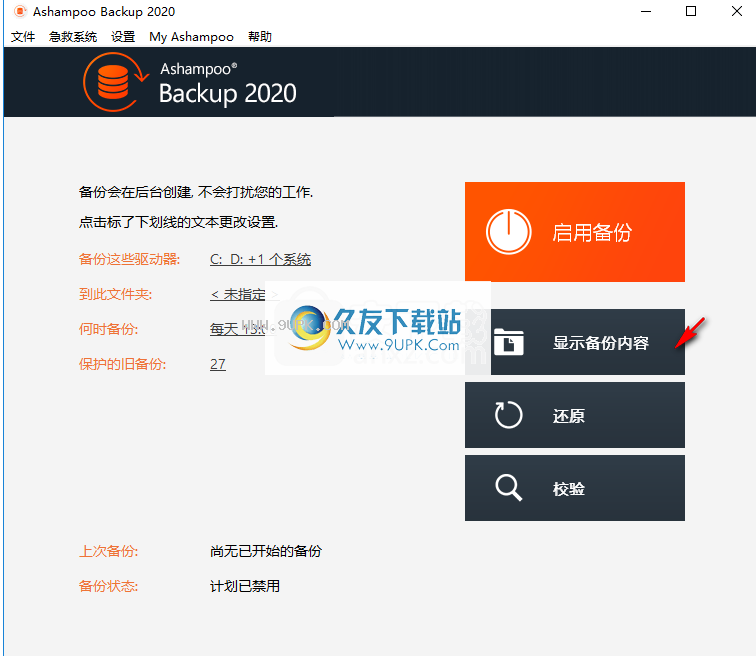Maximize the Ashampoo Backup window
This screenshot has height=656, width=756.
tap(691, 11)
